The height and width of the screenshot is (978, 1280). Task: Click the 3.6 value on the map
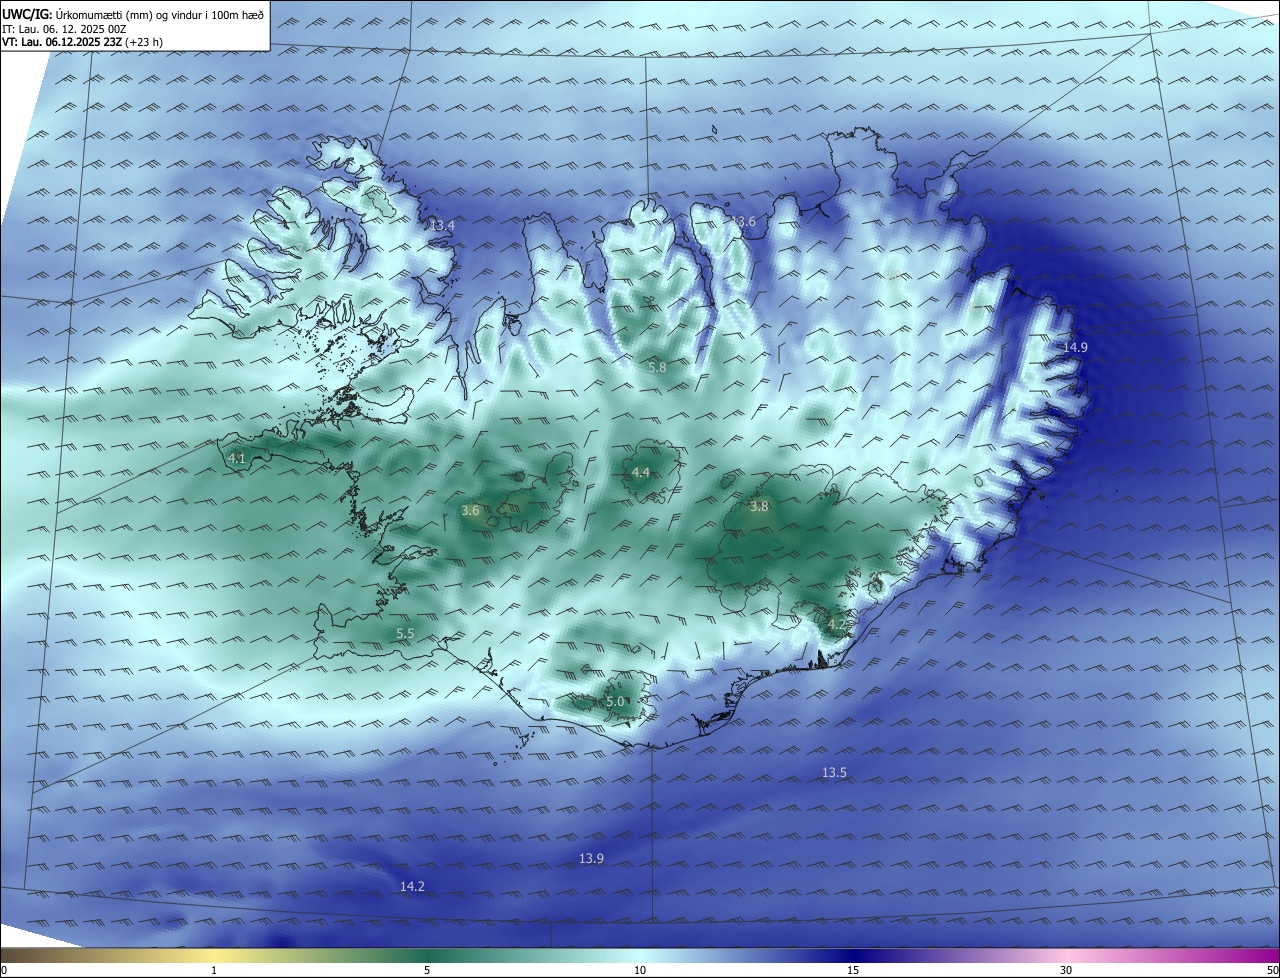(470, 511)
